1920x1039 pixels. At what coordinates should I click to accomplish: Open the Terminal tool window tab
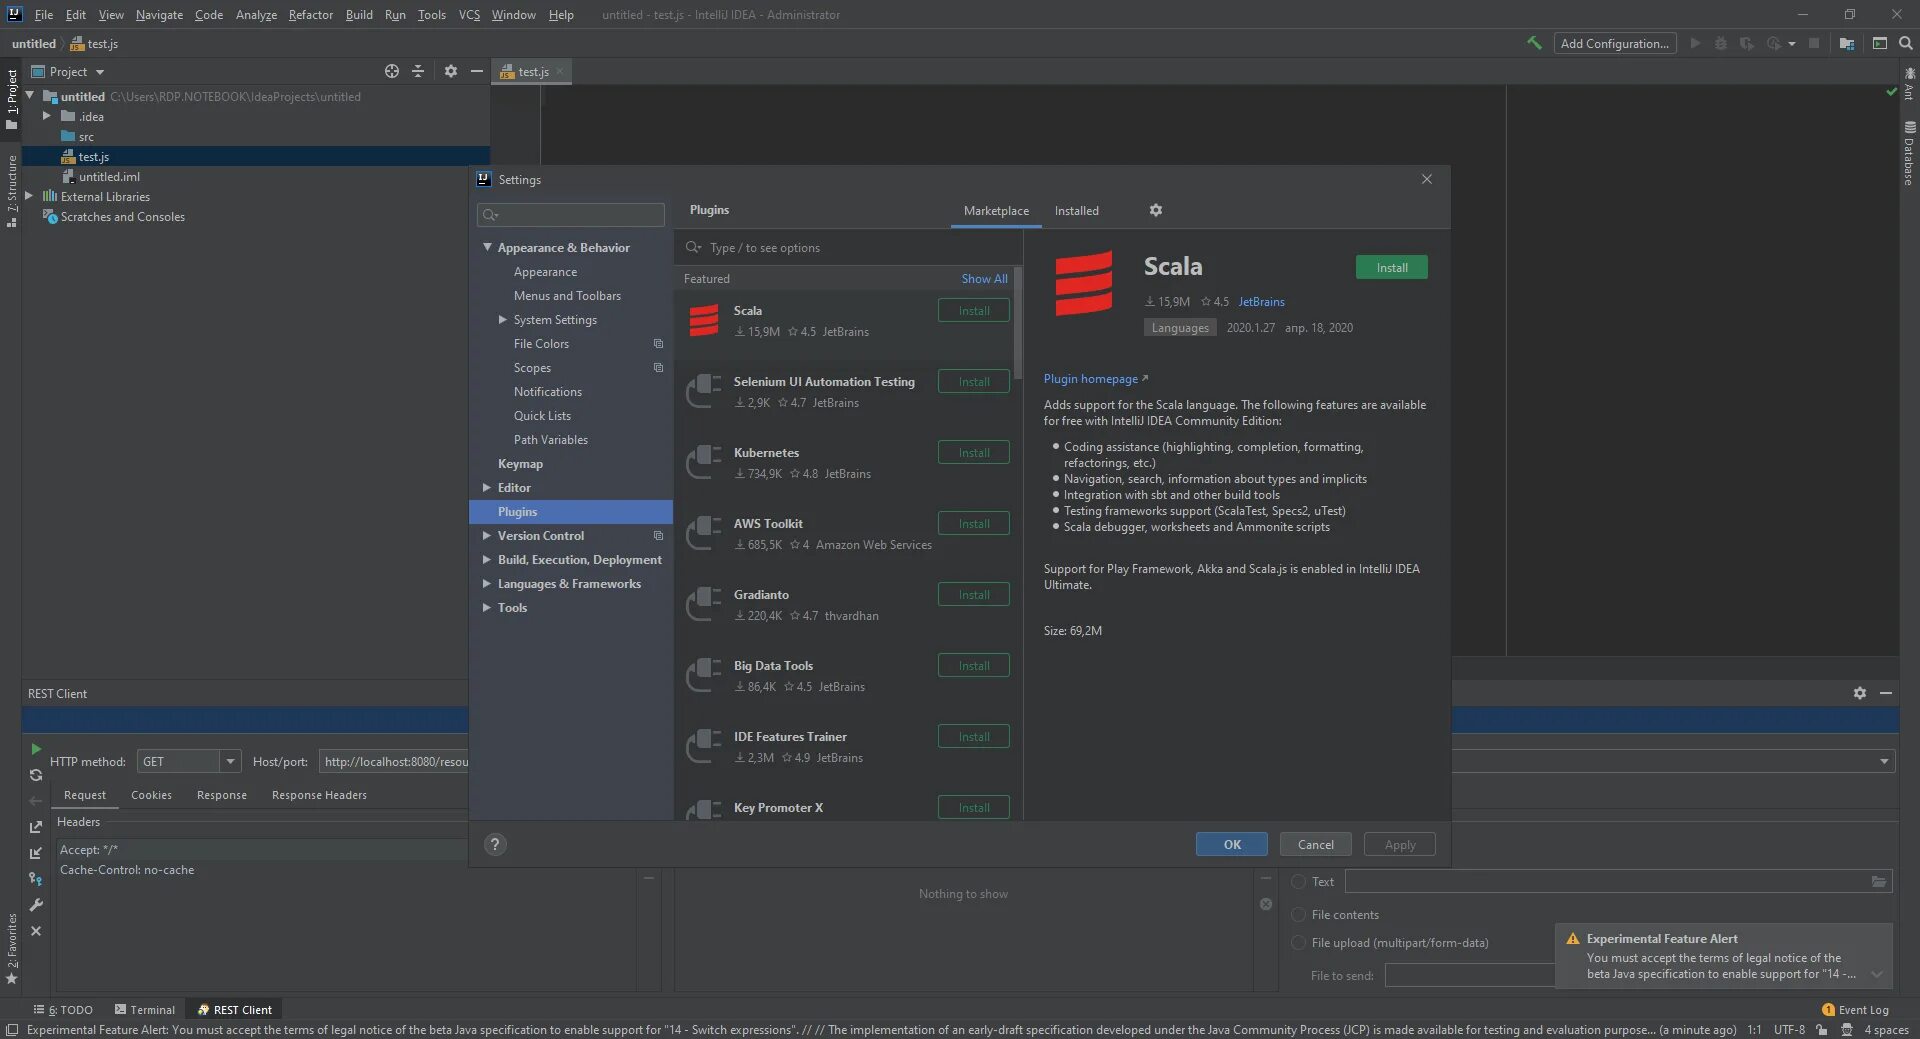point(144,1010)
